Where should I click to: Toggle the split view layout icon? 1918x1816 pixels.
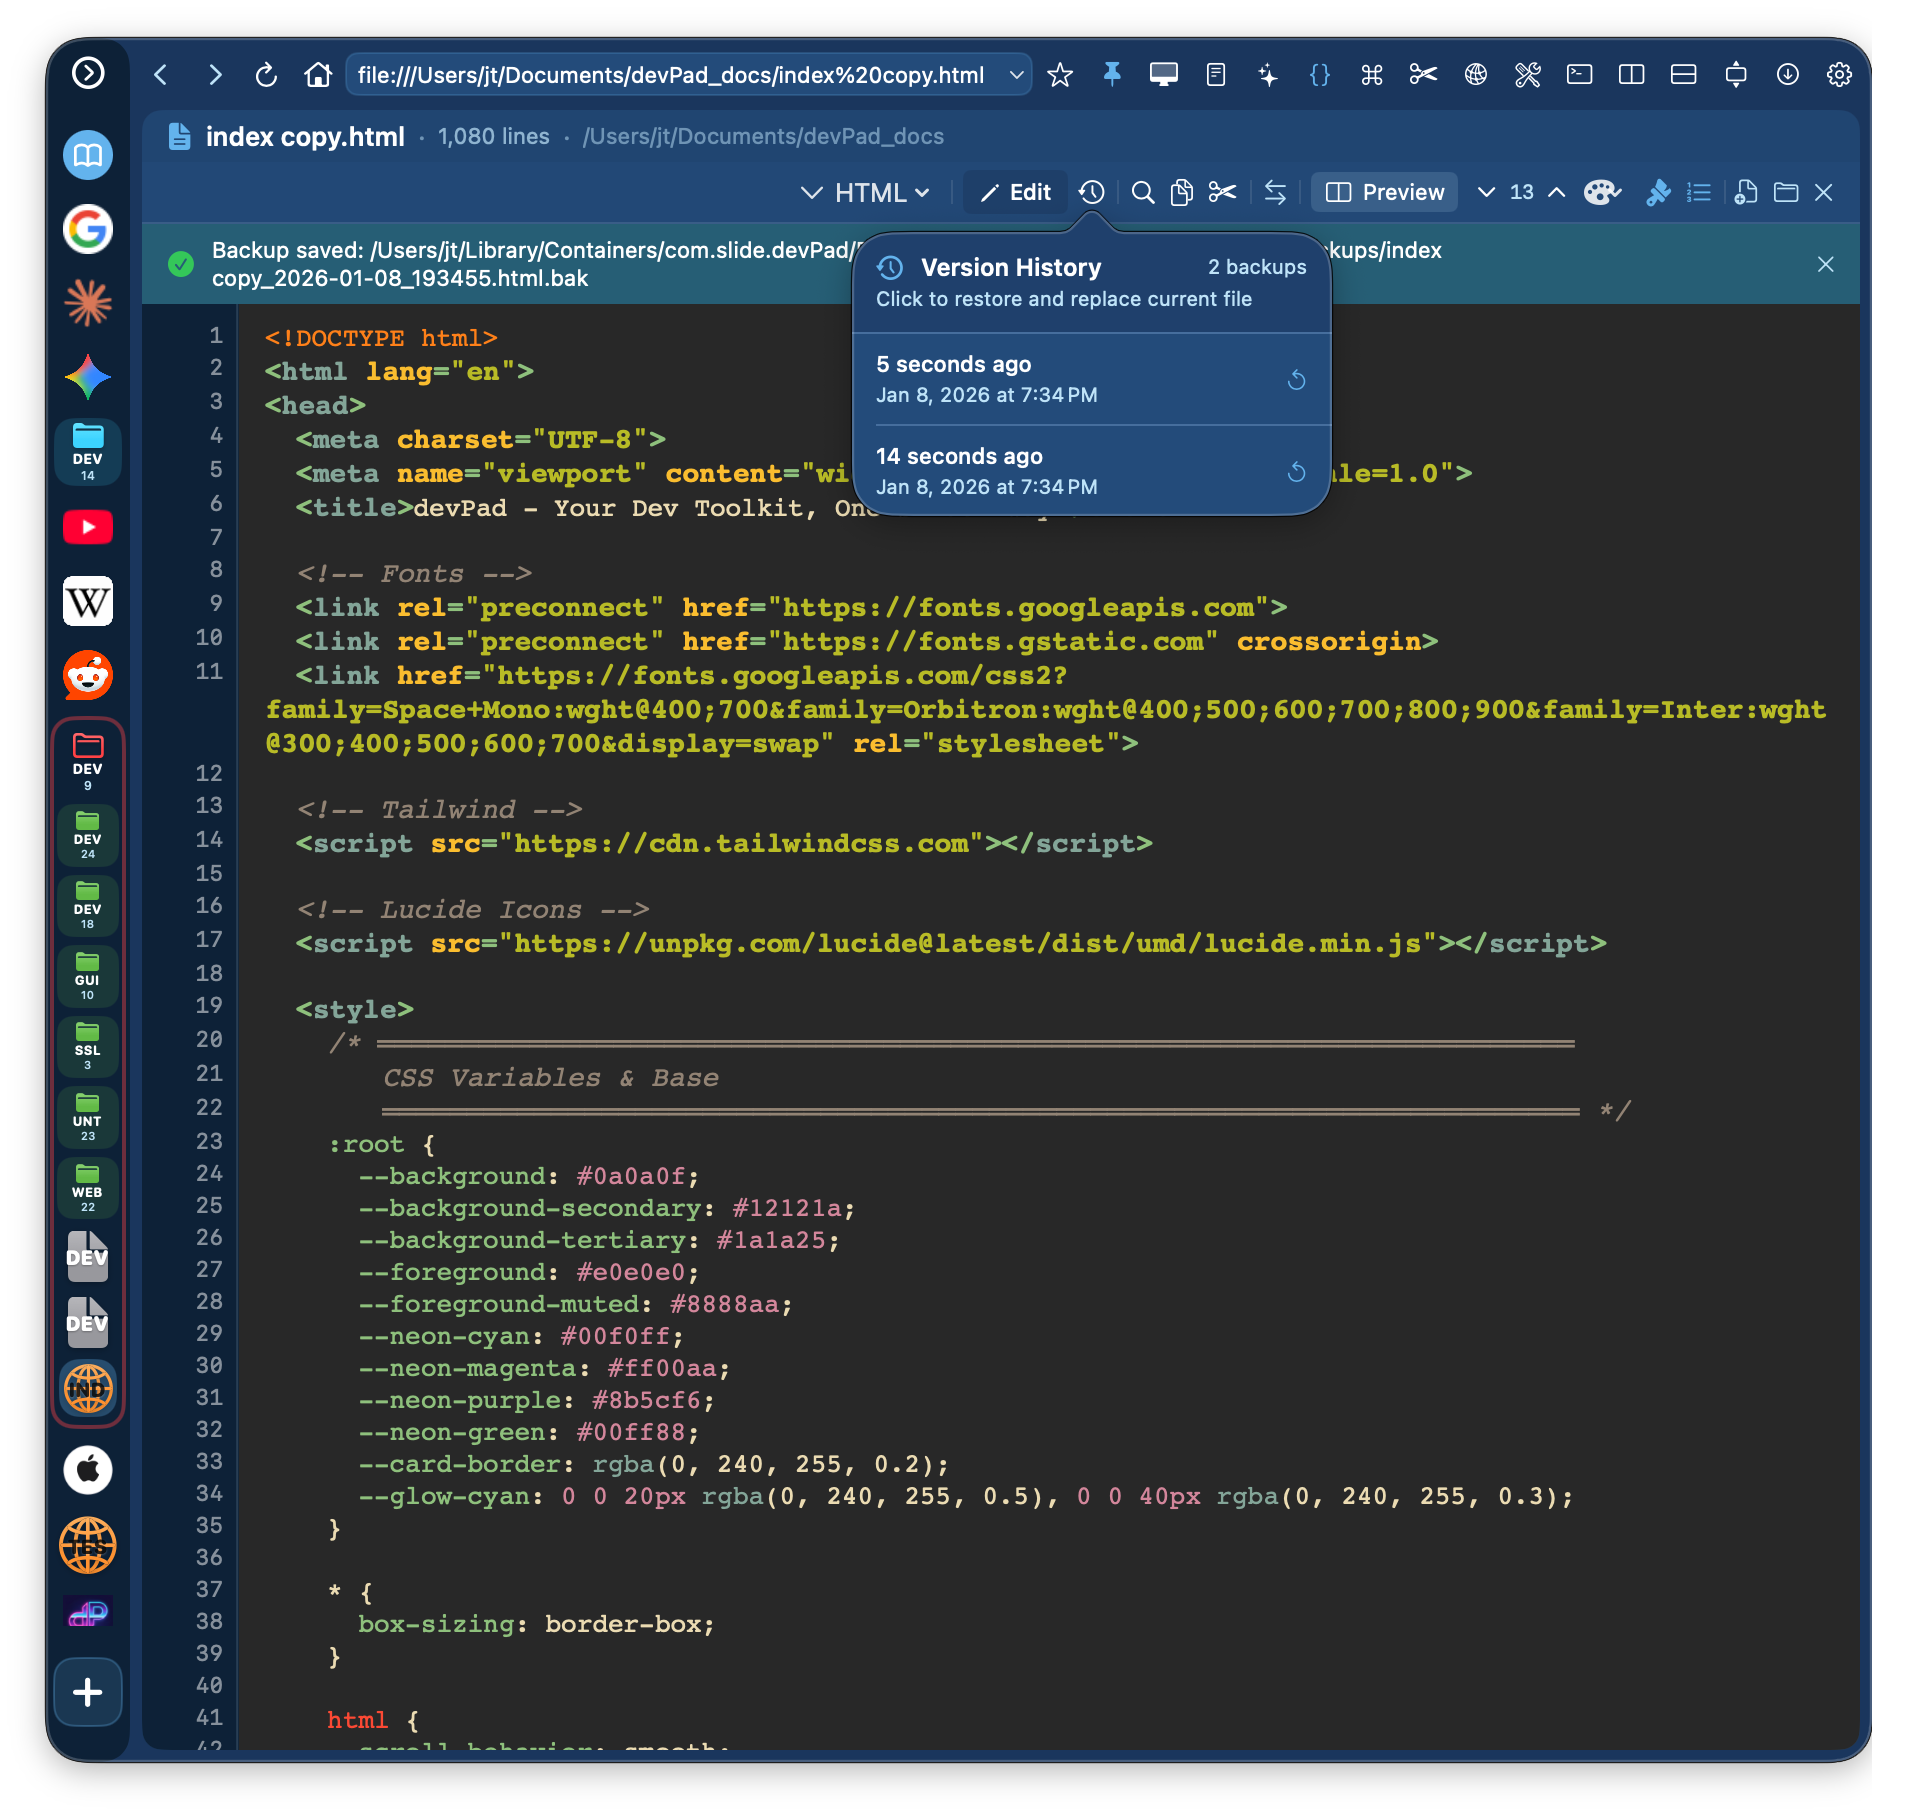pos(1631,74)
